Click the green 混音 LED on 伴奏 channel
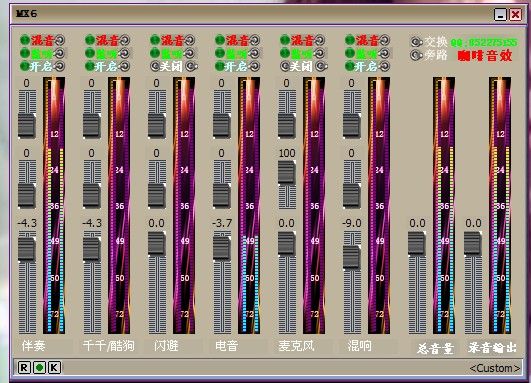 pos(25,40)
